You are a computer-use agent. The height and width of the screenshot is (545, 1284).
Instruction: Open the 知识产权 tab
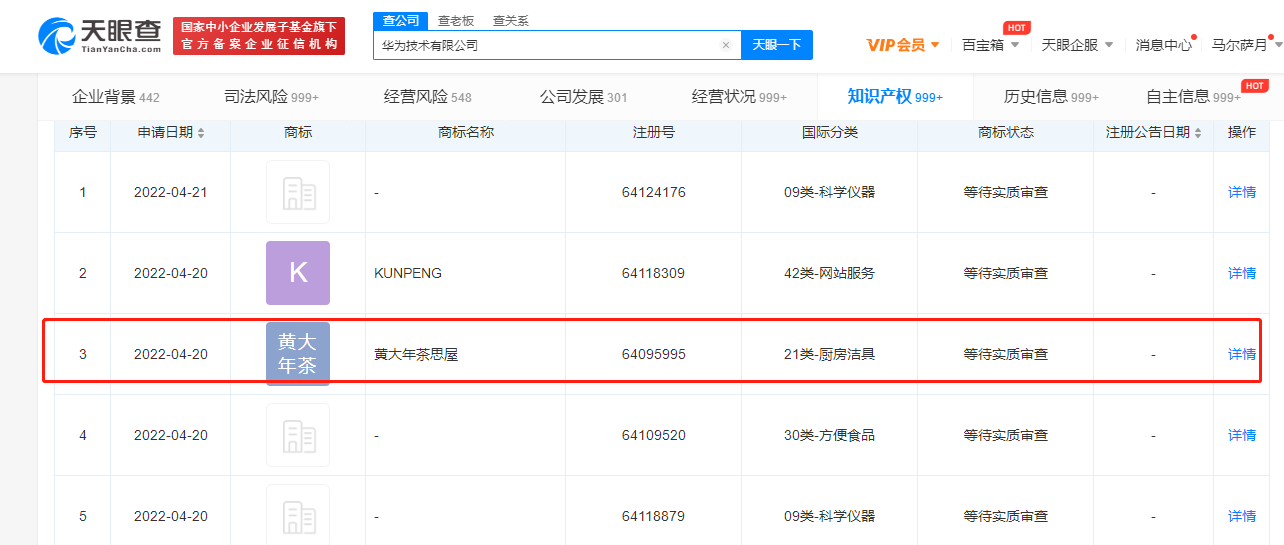pyautogui.click(x=895, y=97)
